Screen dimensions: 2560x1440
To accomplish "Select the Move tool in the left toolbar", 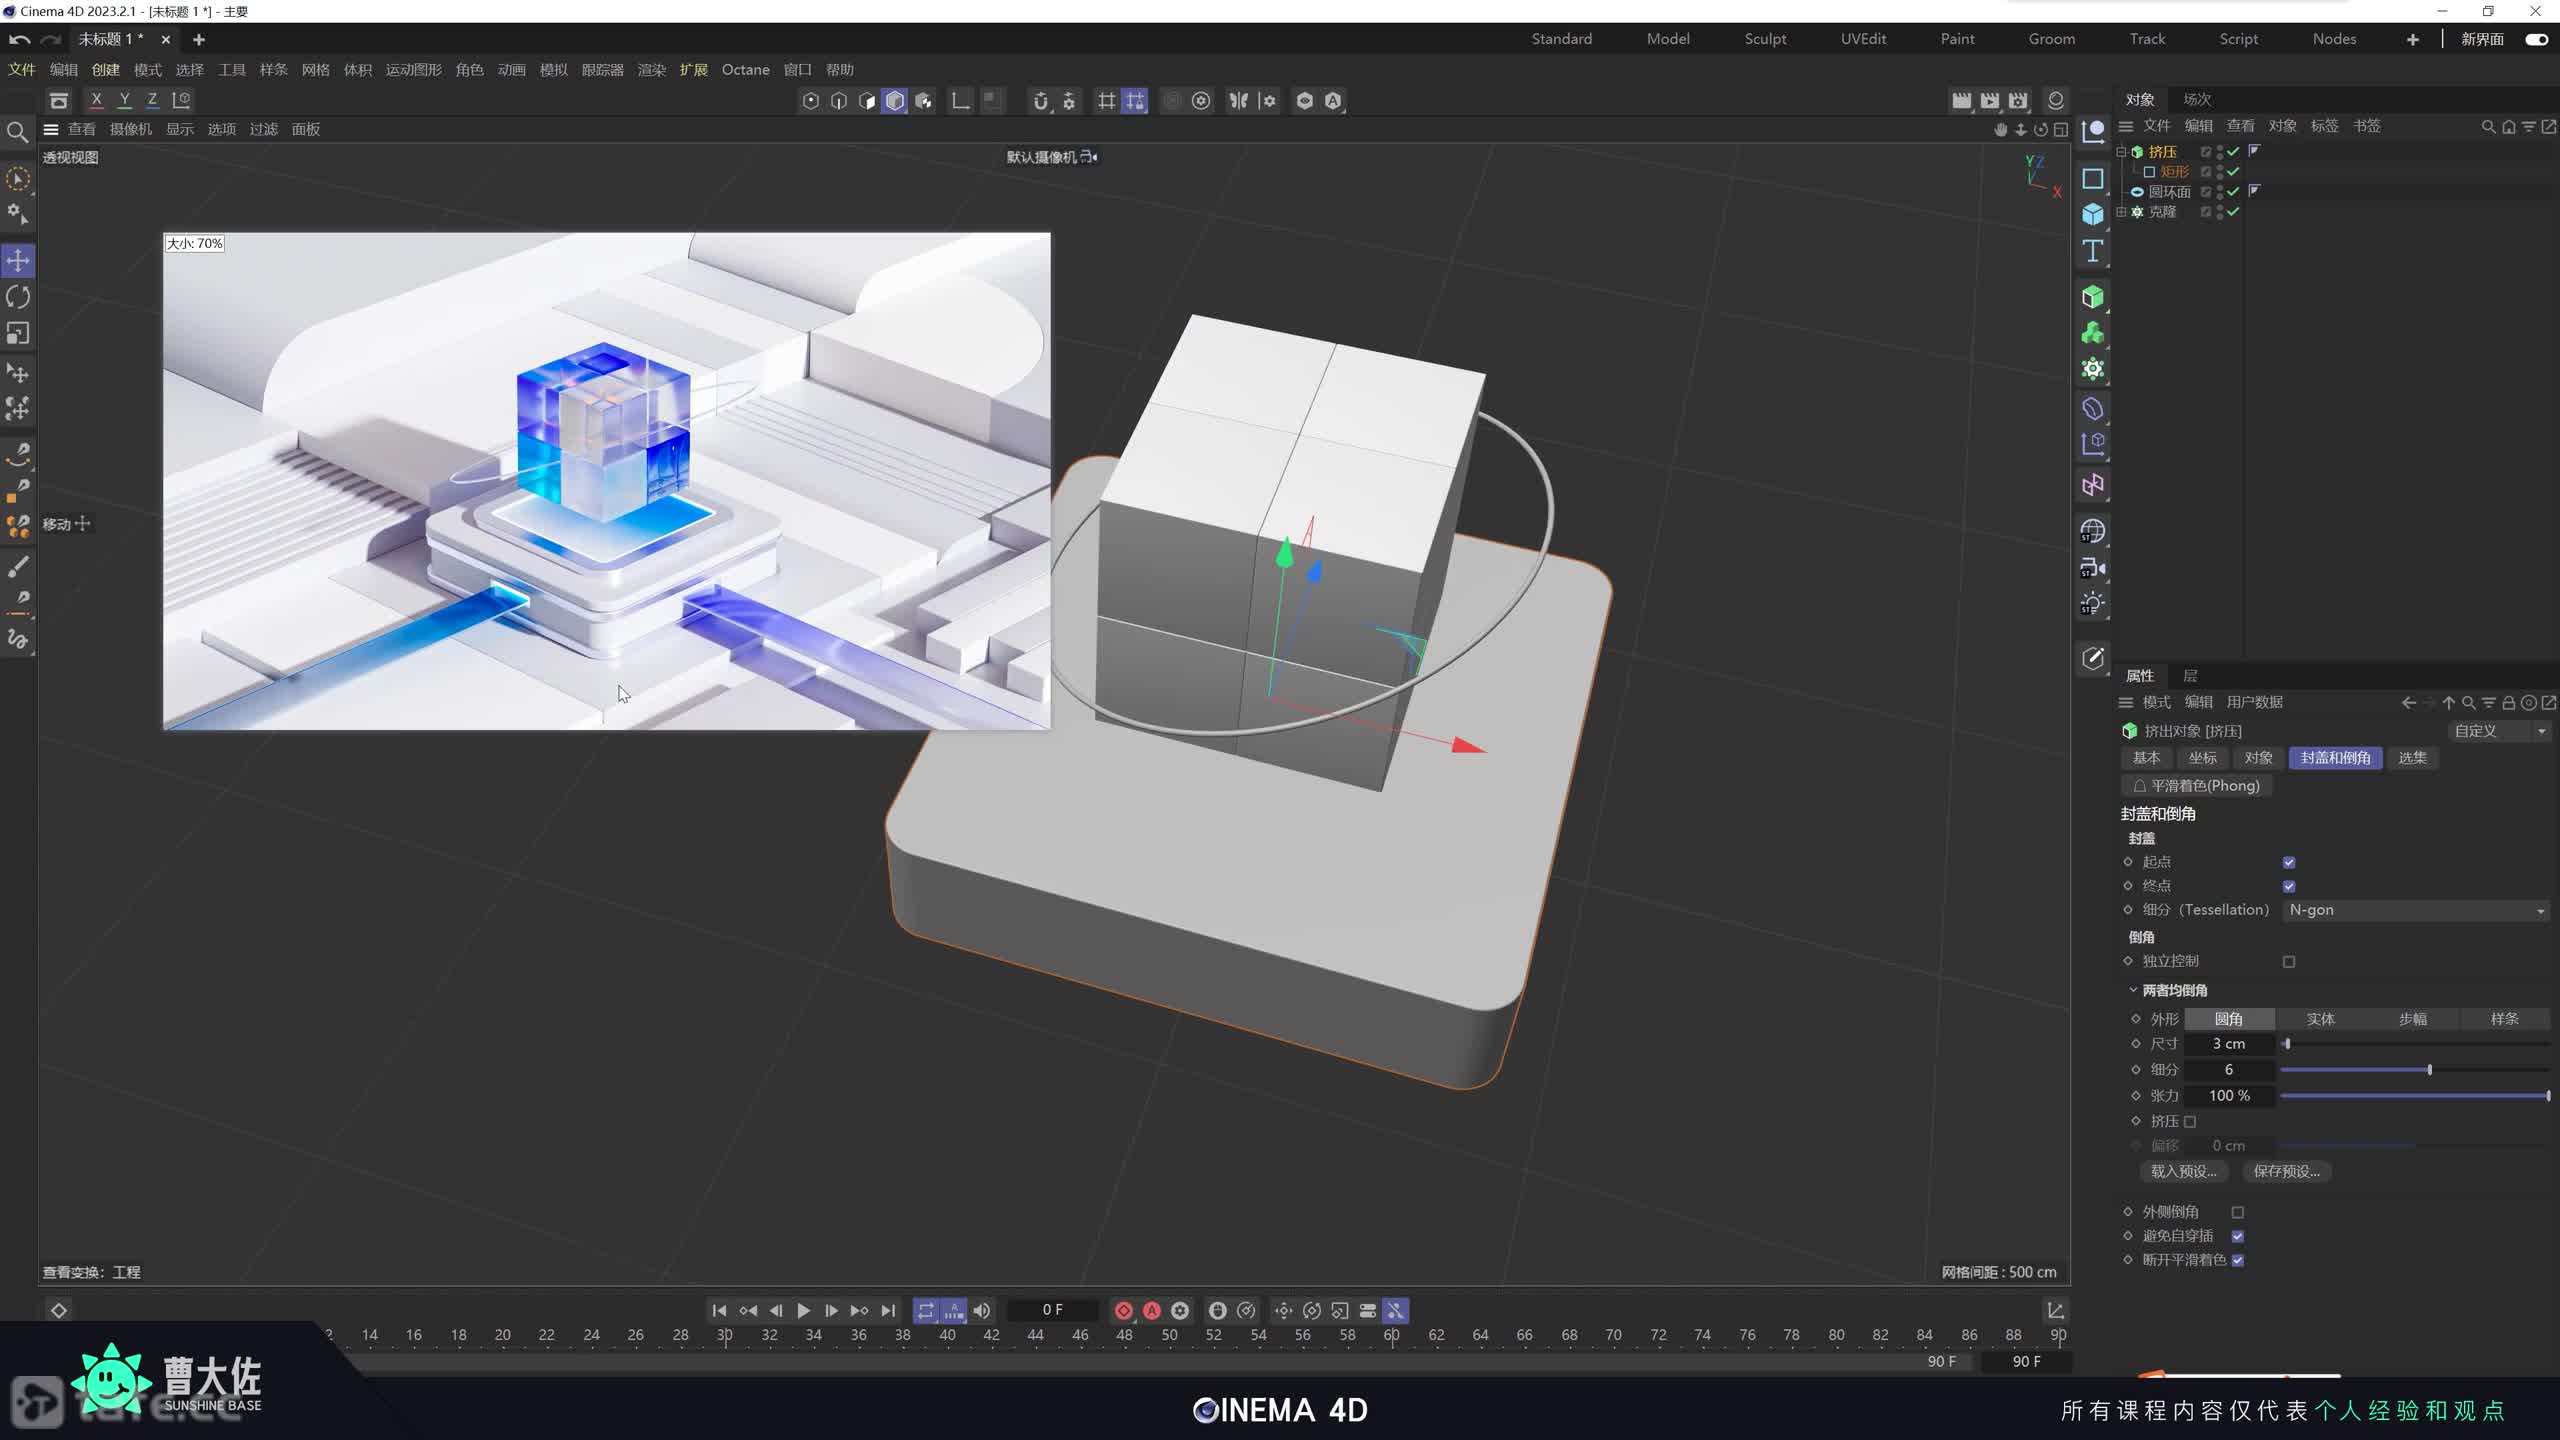I will (x=18, y=261).
